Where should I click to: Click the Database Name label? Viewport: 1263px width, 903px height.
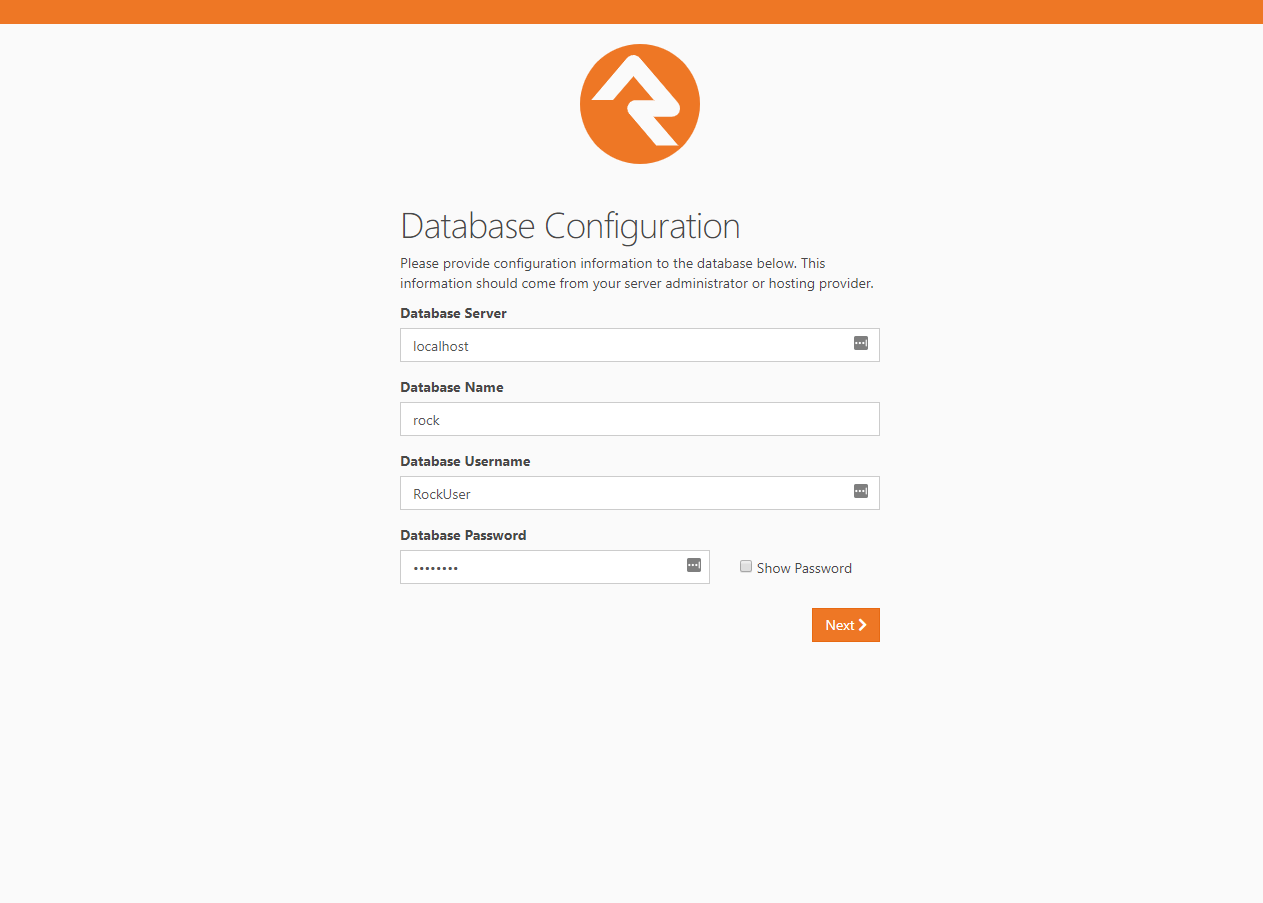tap(452, 387)
